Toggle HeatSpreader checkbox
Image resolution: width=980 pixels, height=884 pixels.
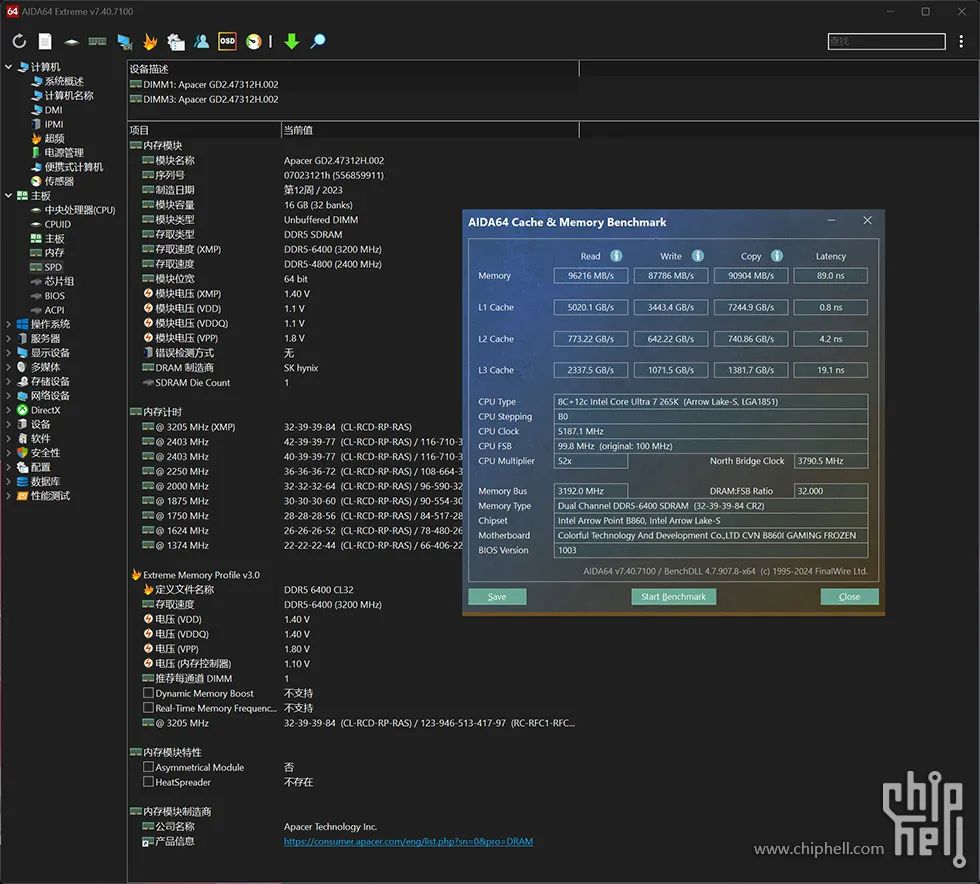point(148,781)
